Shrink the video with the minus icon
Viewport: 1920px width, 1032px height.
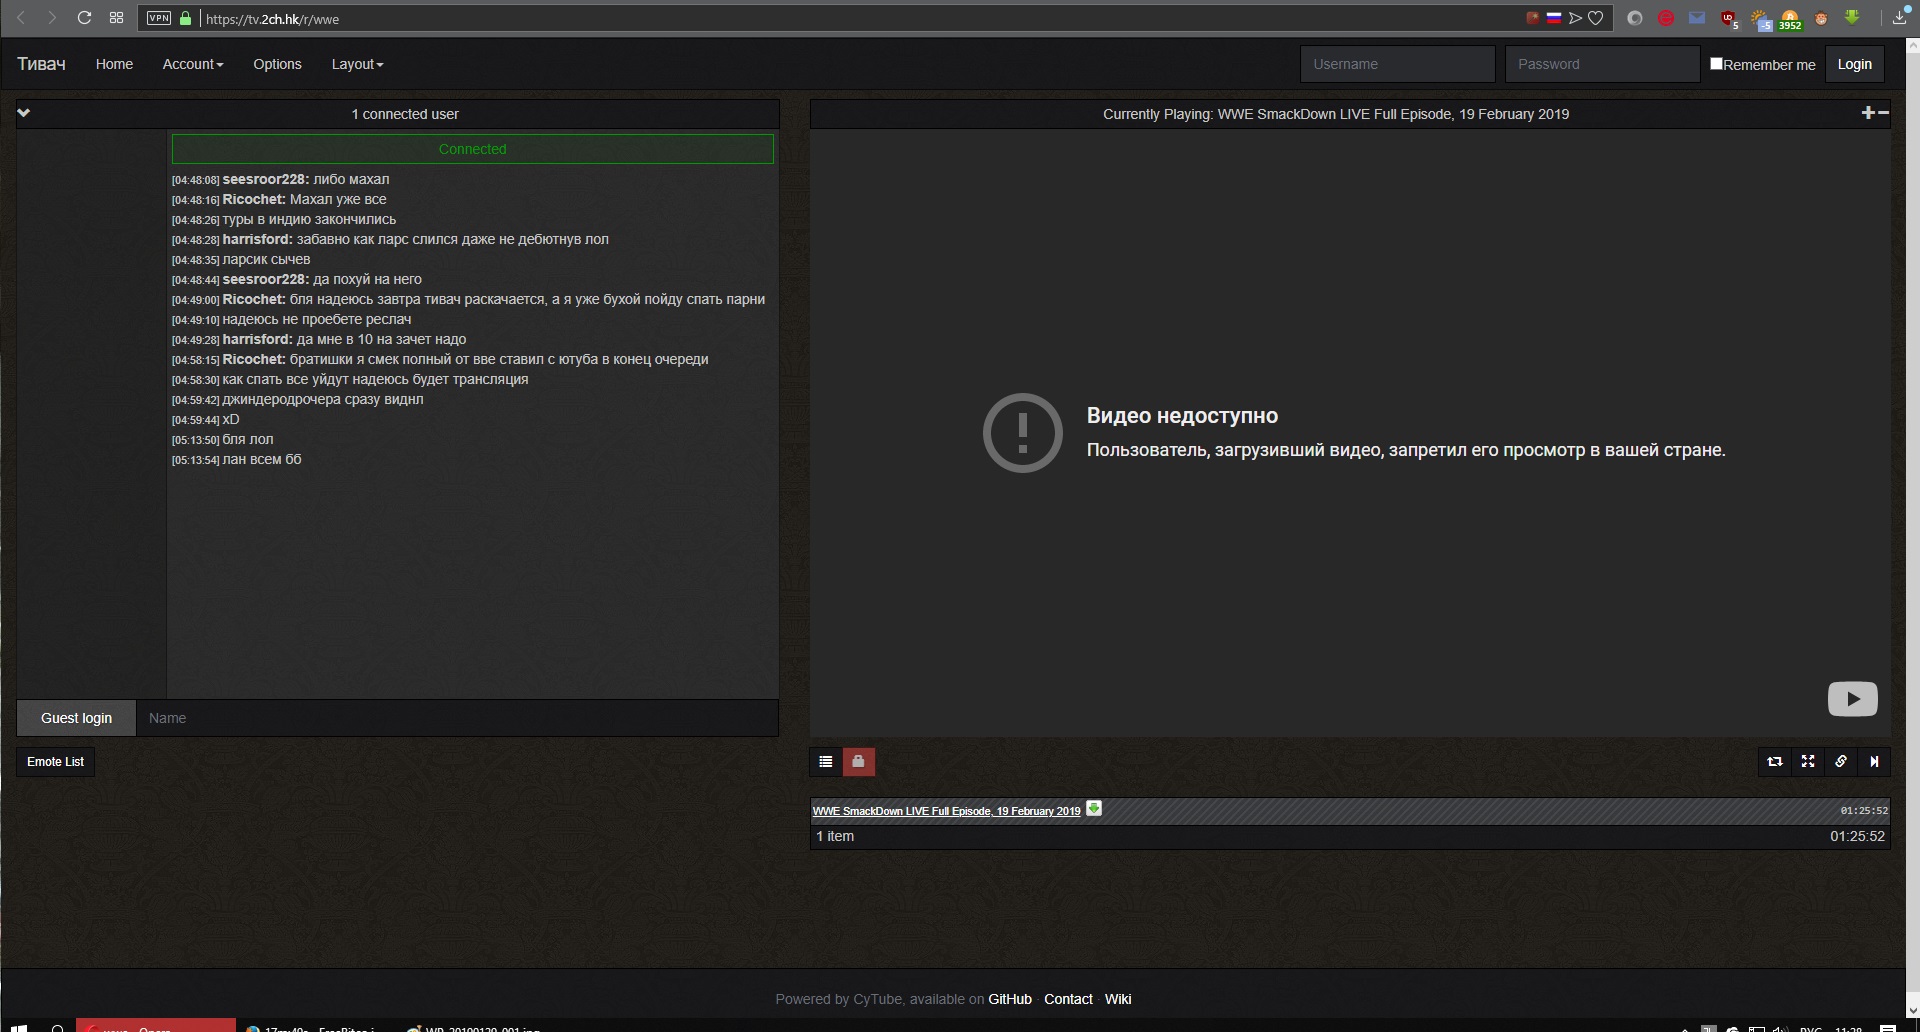pyautogui.click(x=1883, y=113)
